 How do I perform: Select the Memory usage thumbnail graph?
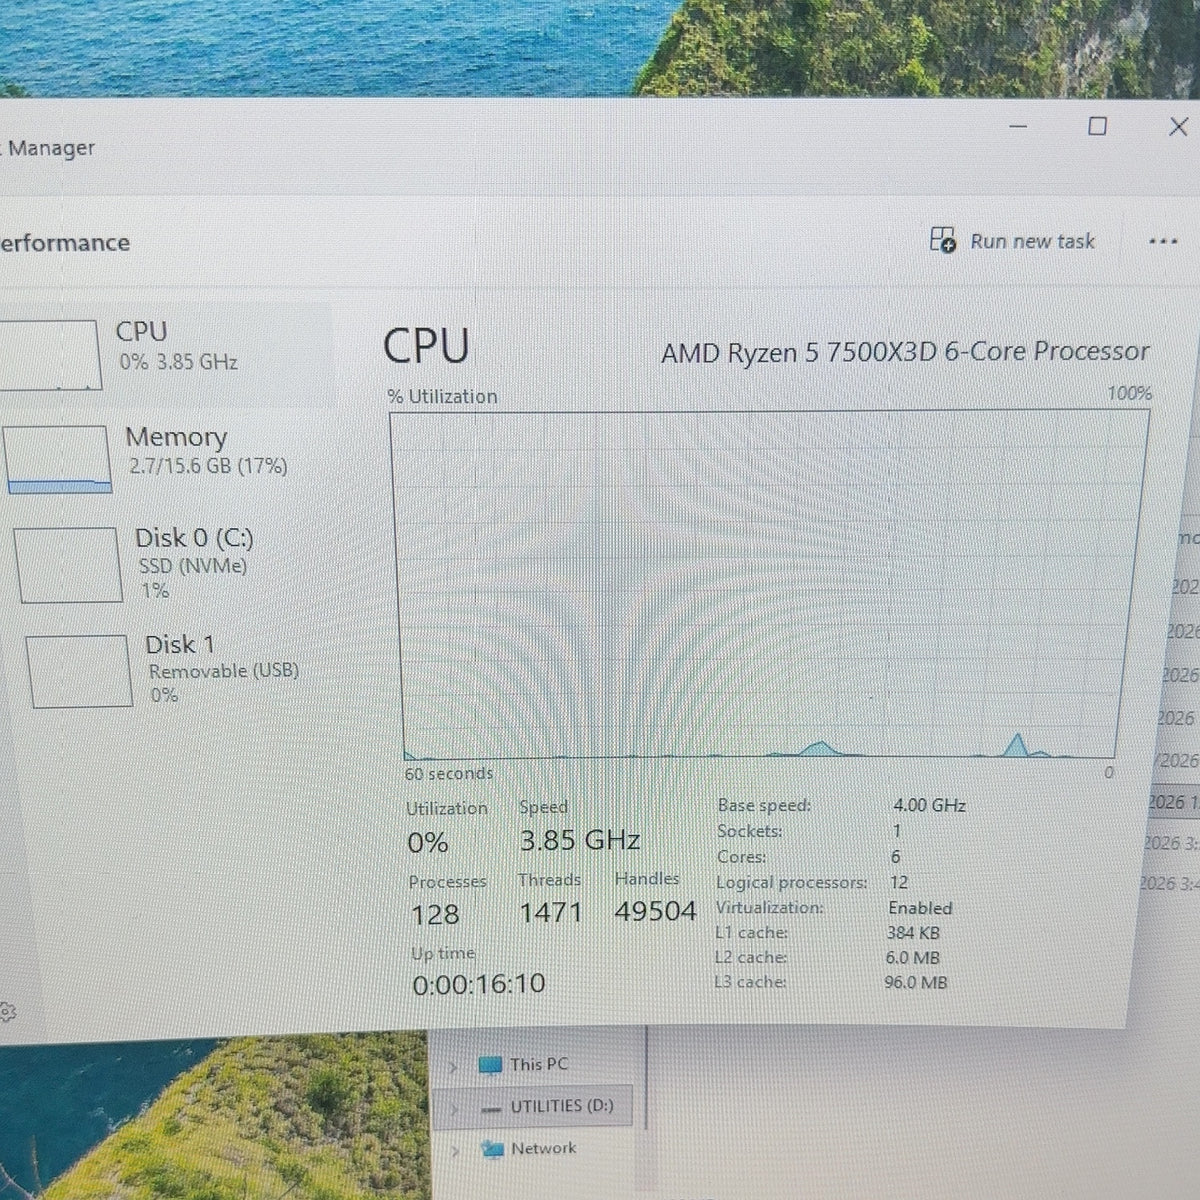tap(57, 459)
